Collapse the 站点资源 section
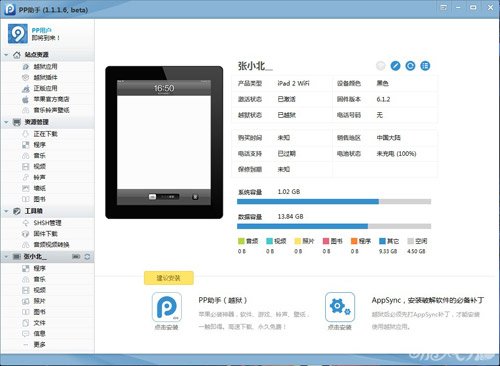Screen dimensions: 500x366 click(x=6, y=55)
